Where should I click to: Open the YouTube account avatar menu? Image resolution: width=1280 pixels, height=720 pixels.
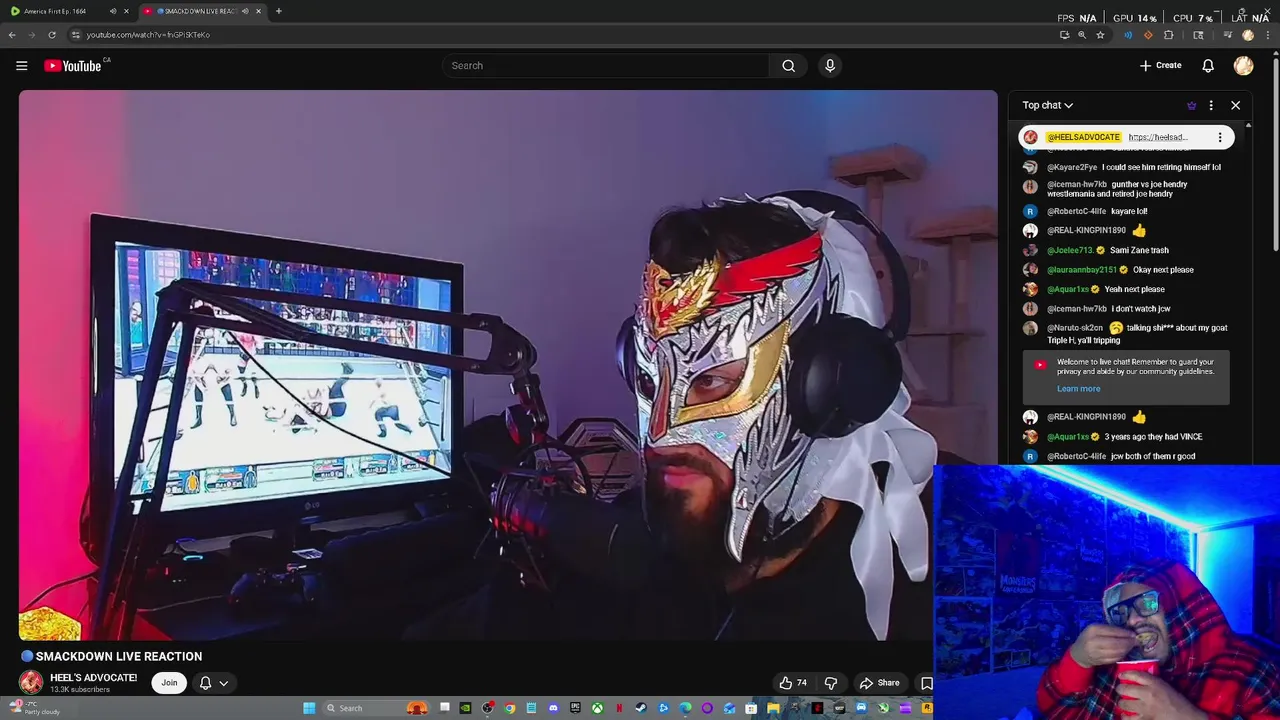tap(1244, 66)
